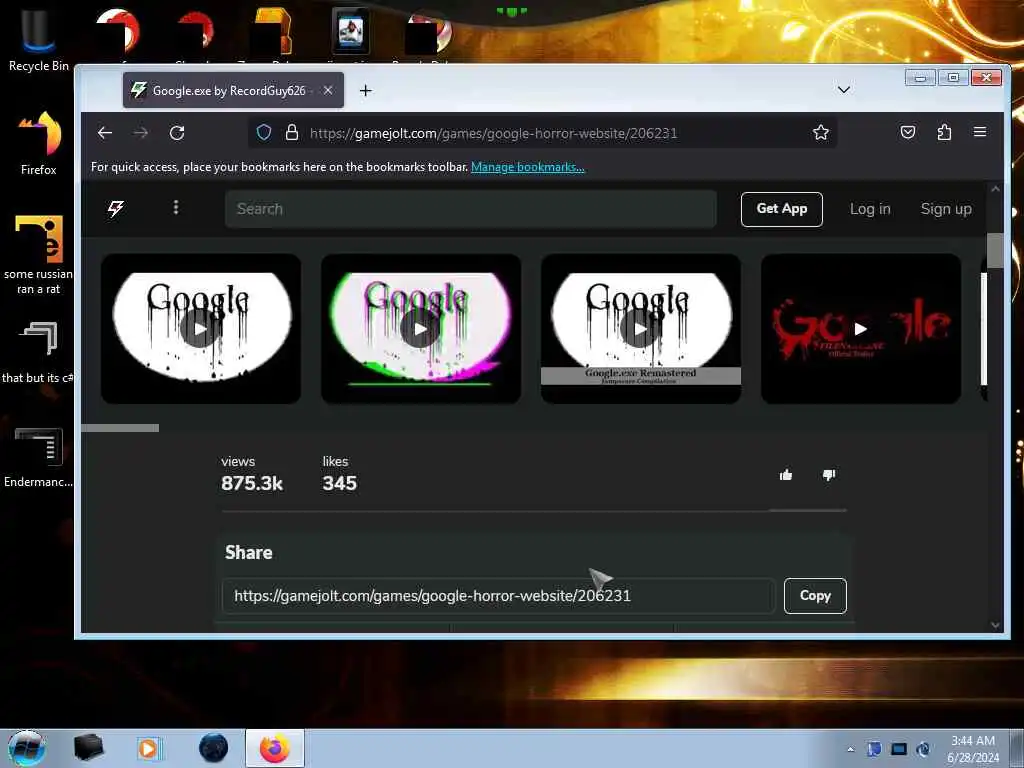The image size is (1024, 768).
Task: Select the Endermanc... desktop icon
Action: pyautogui.click(x=39, y=457)
